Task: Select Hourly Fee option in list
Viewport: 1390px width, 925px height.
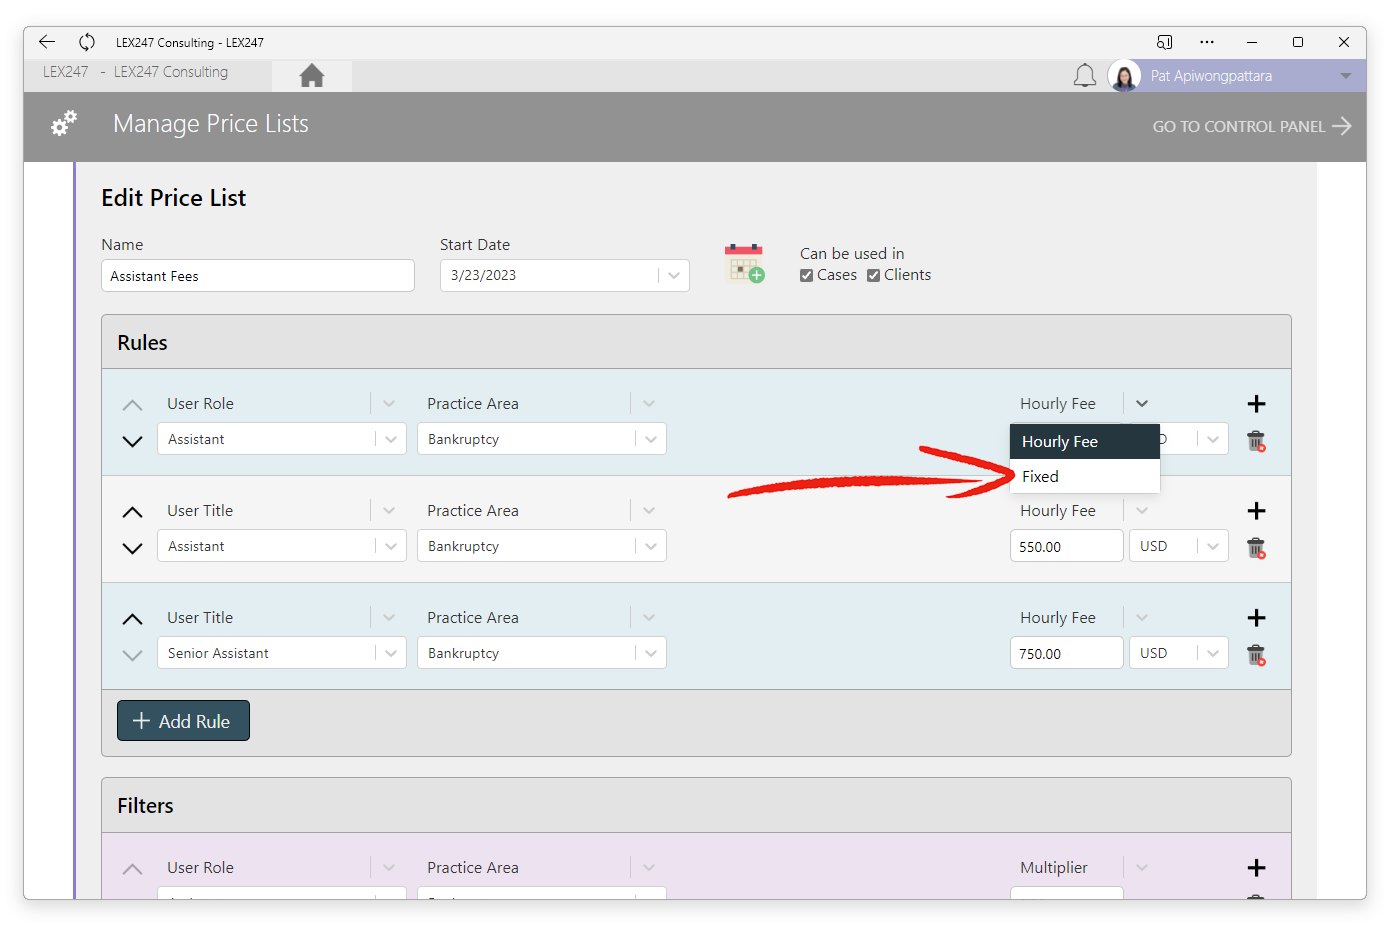Action: (1085, 442)
